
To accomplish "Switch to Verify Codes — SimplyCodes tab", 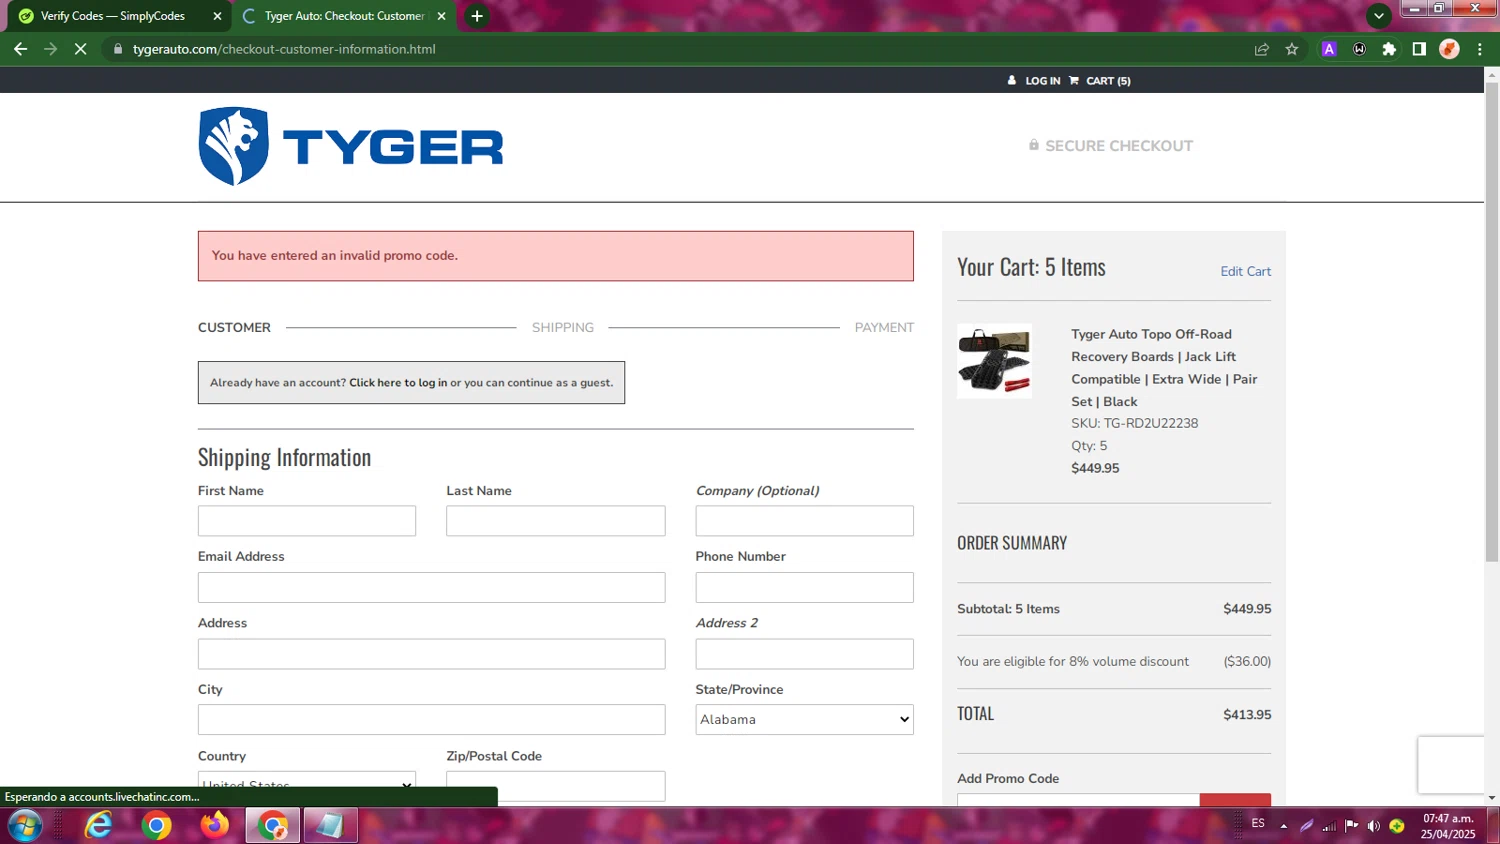I will tap(112, 16).
